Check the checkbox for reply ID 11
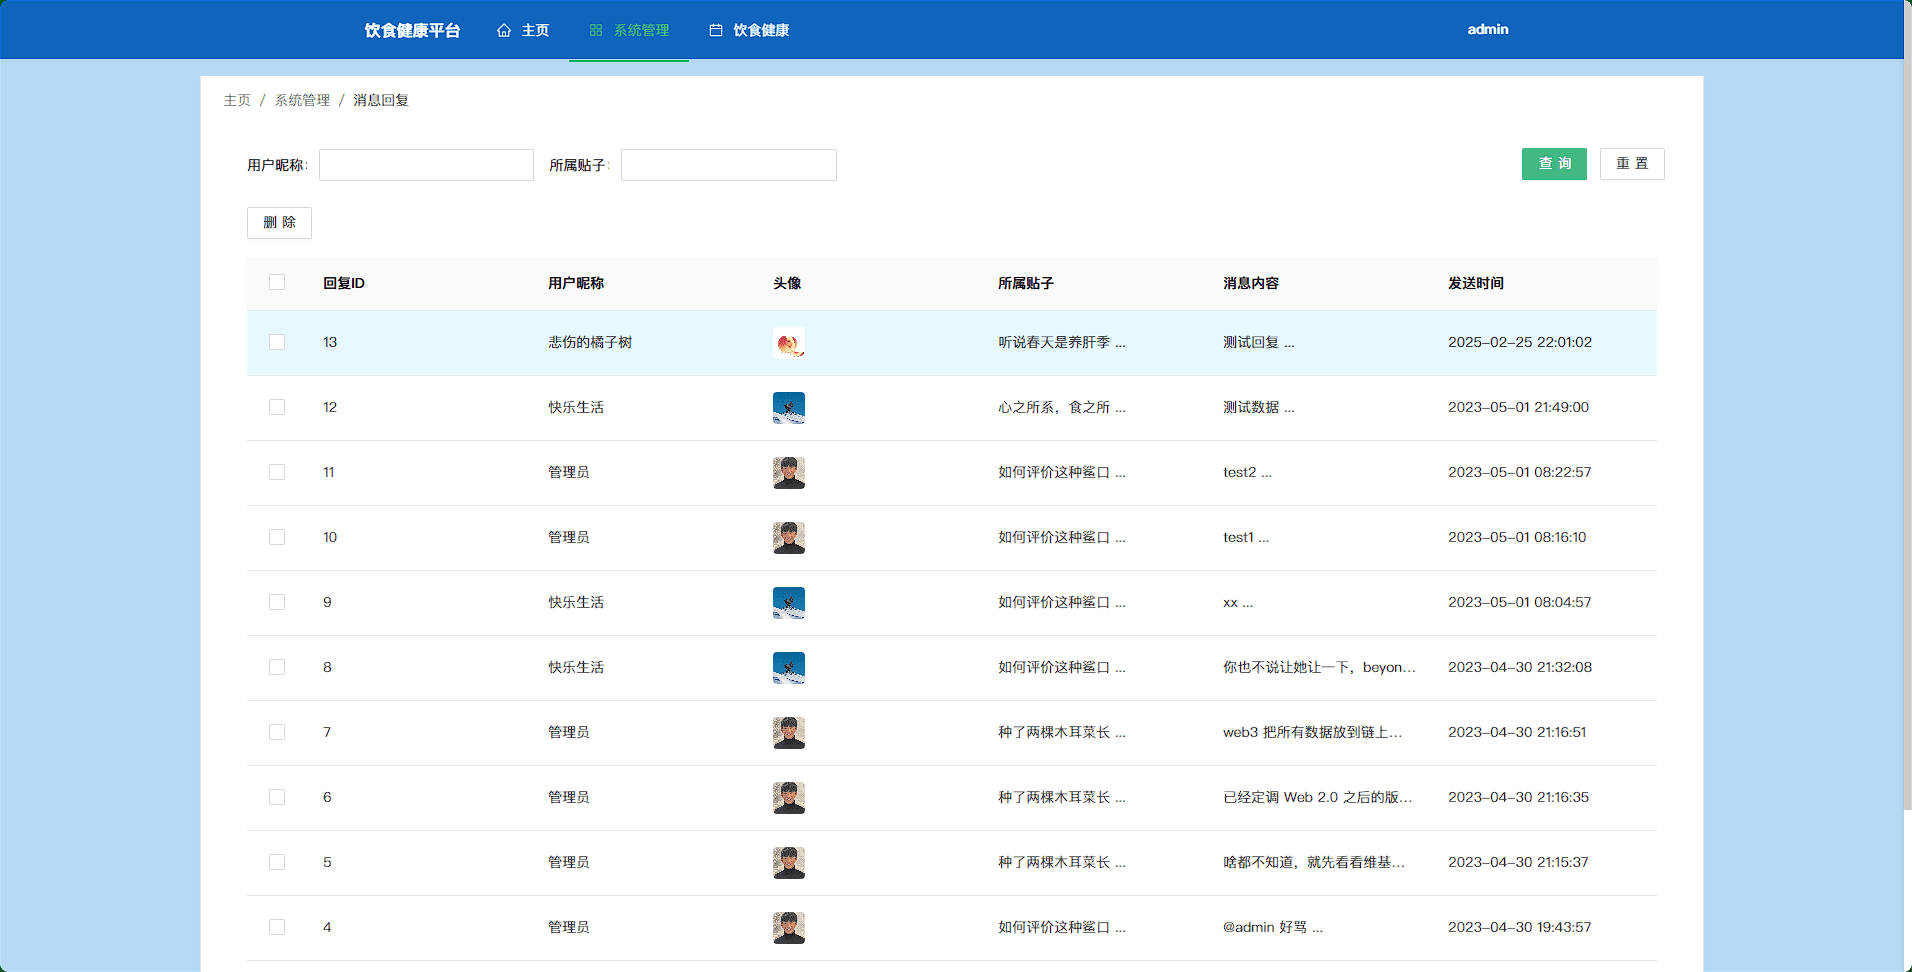 (277, 472)
